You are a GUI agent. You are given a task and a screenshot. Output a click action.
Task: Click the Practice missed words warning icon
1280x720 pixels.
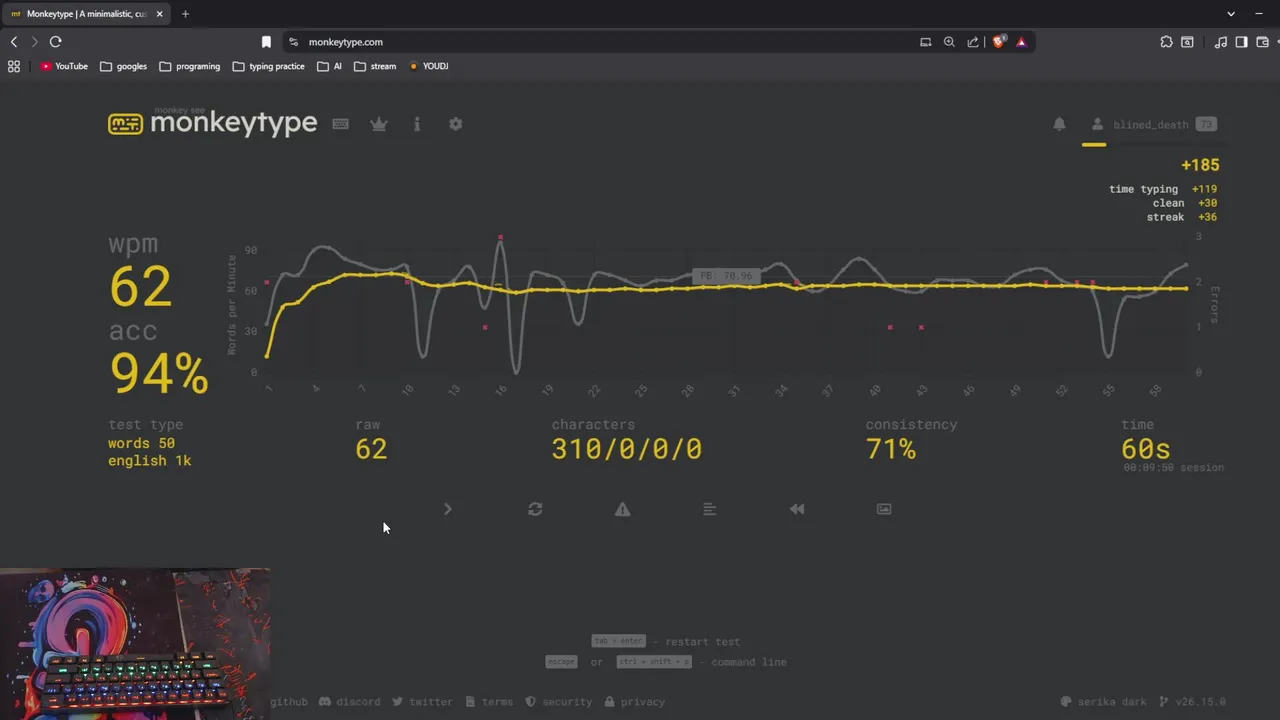[622, 509]
